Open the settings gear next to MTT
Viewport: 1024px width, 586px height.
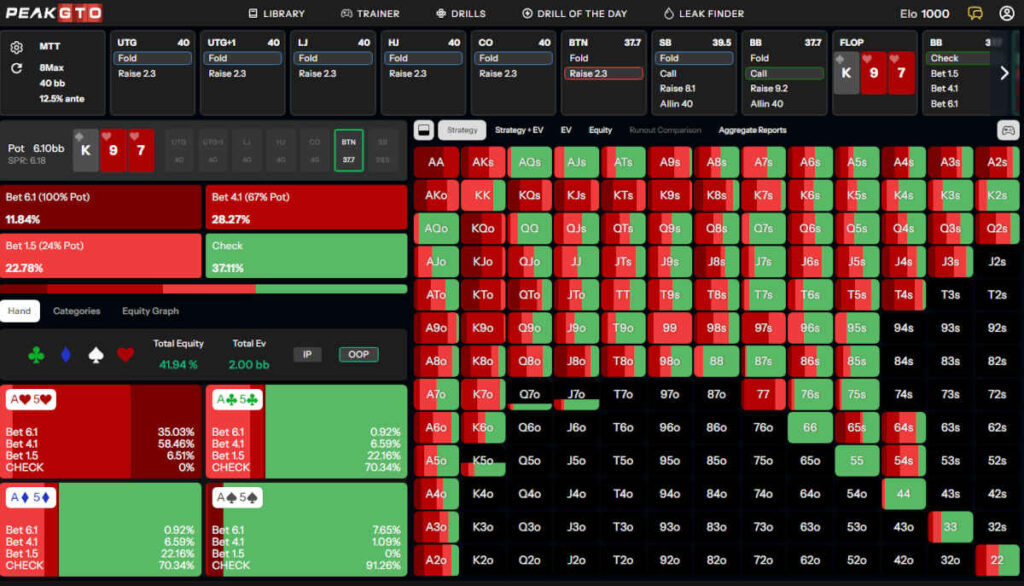(16, 48)
